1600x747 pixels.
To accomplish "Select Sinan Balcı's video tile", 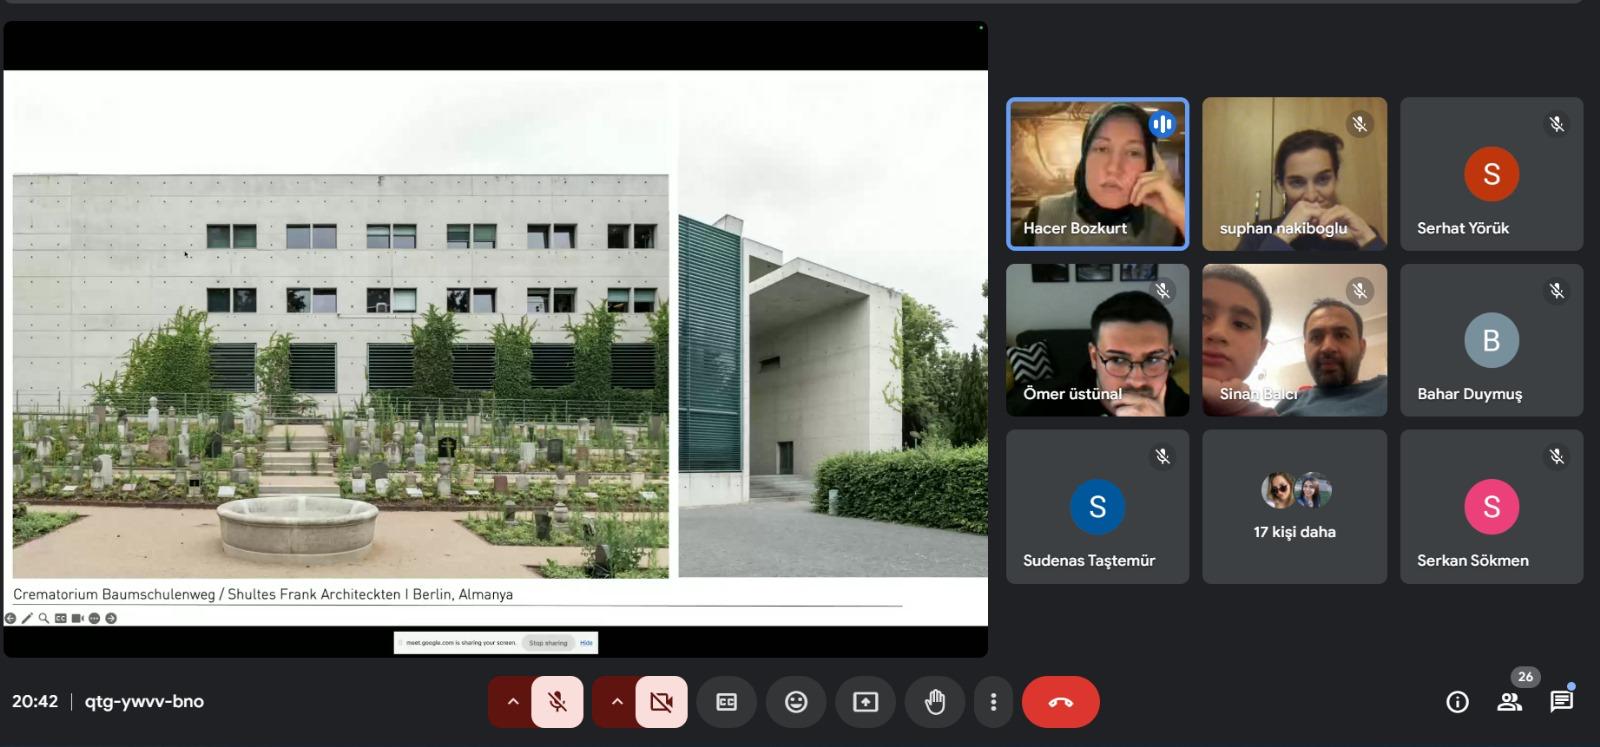I will pos(1294,340).
